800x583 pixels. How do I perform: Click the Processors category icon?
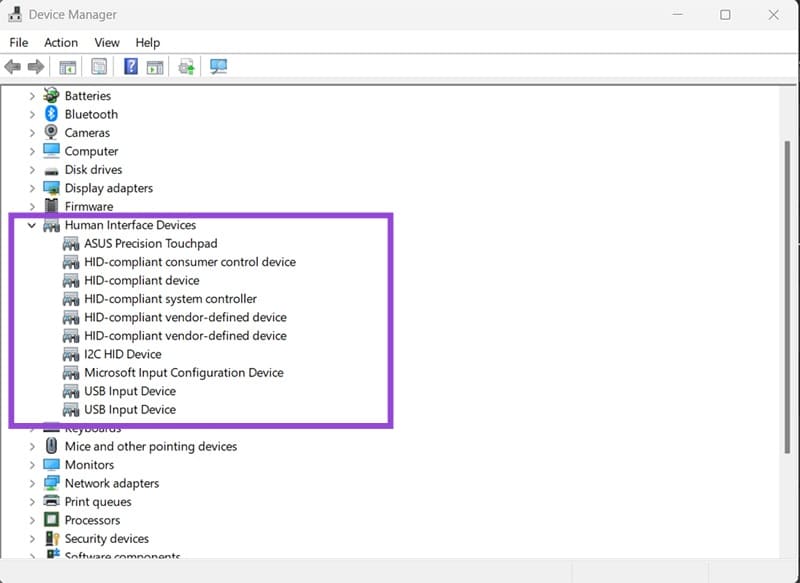click(x=51, y=520)
